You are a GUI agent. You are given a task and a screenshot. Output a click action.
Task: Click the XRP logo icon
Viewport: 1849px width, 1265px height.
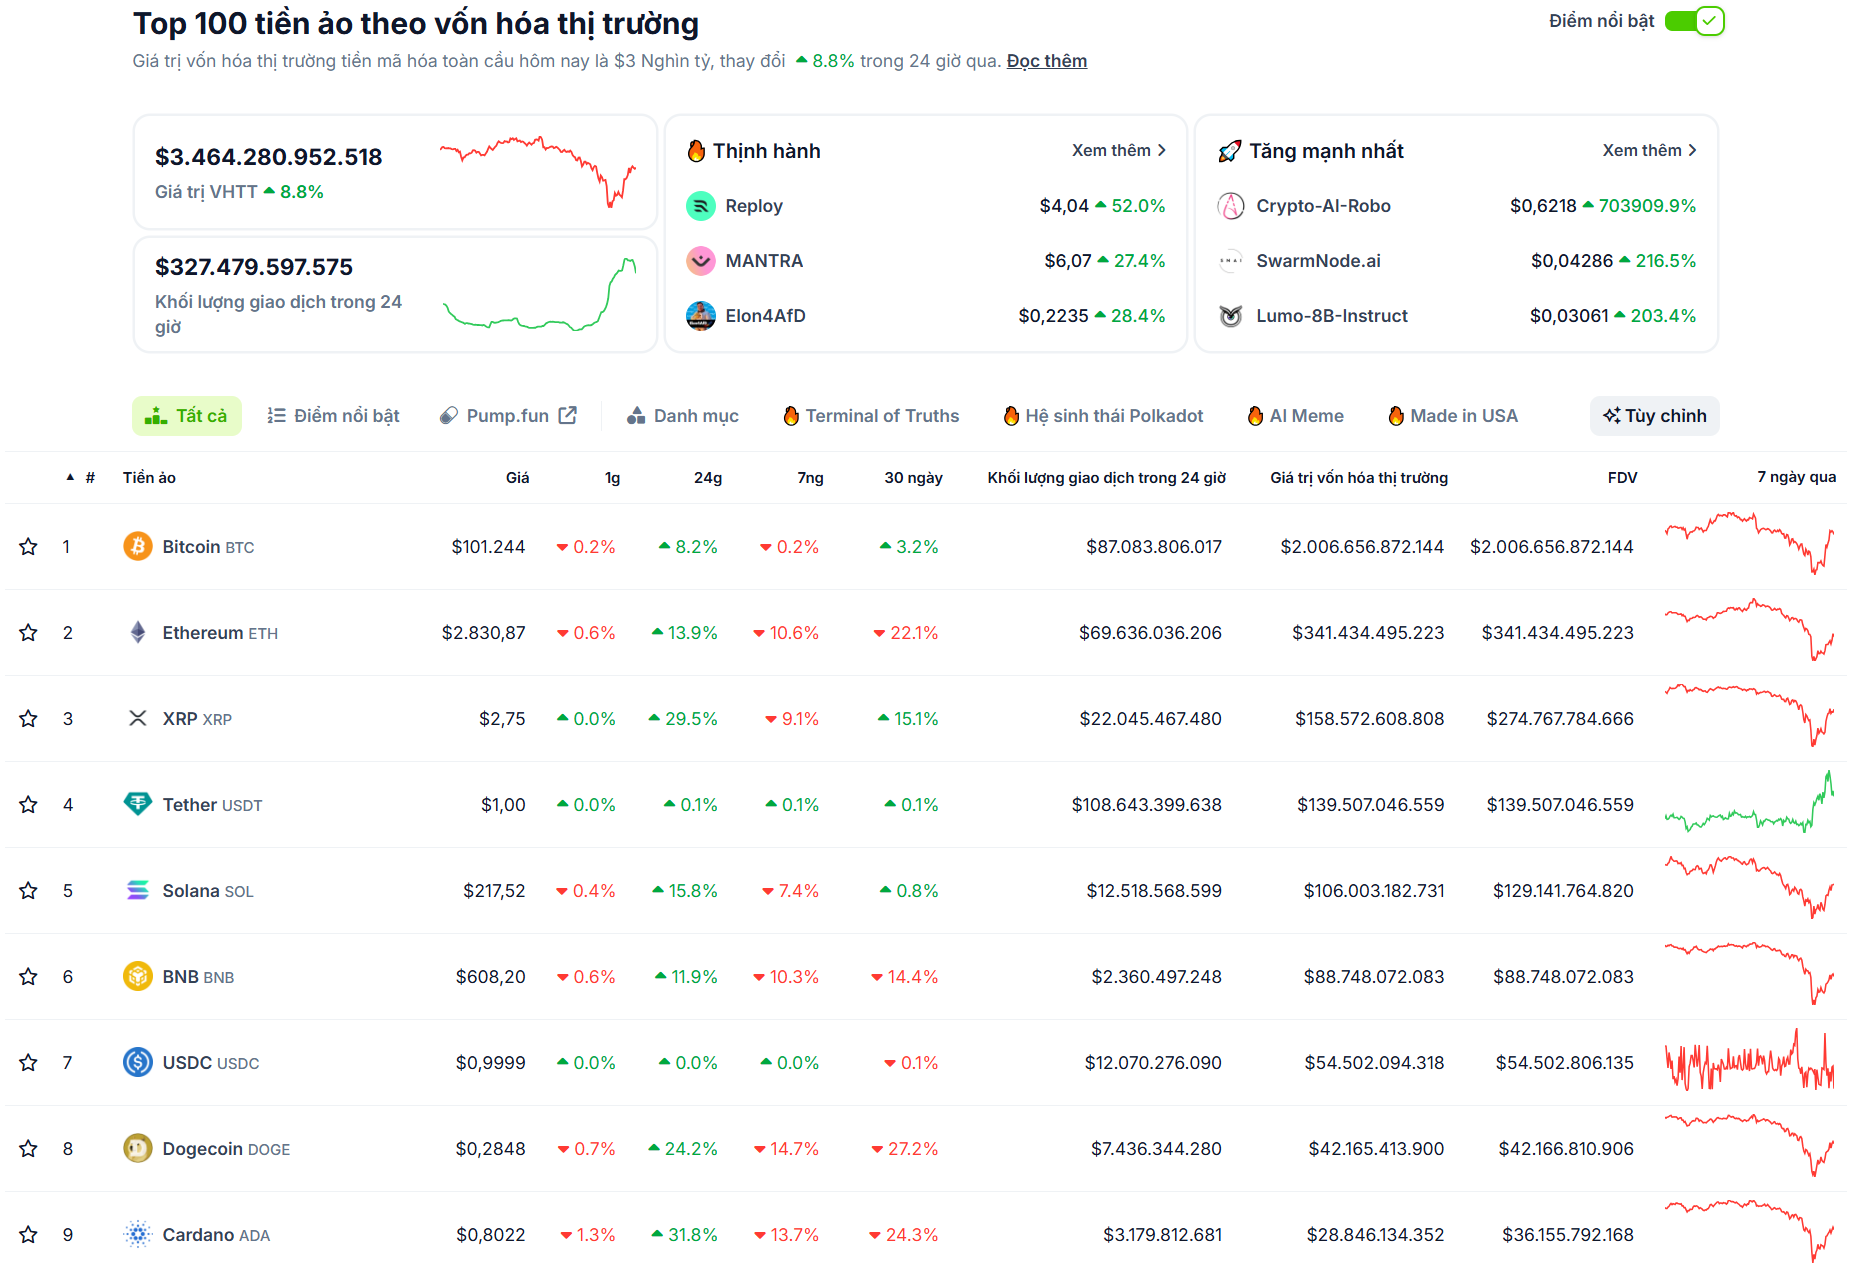point(138,719)
